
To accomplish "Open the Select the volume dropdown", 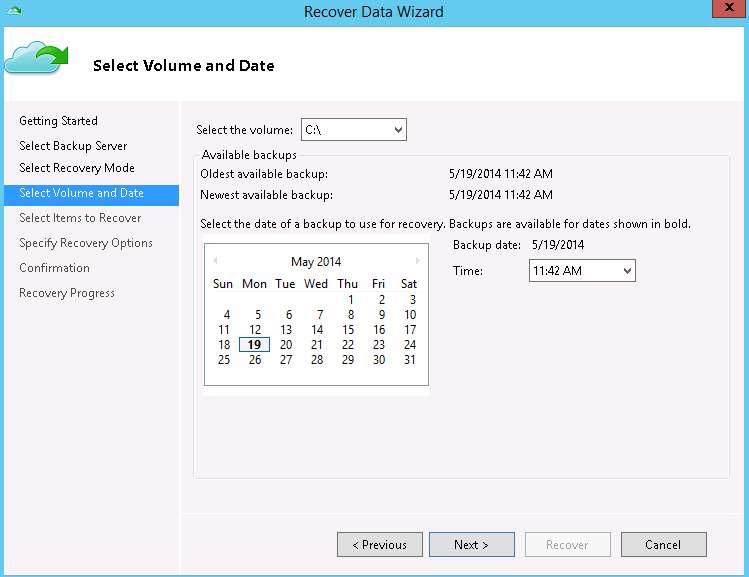I will [x=353, y=129].
